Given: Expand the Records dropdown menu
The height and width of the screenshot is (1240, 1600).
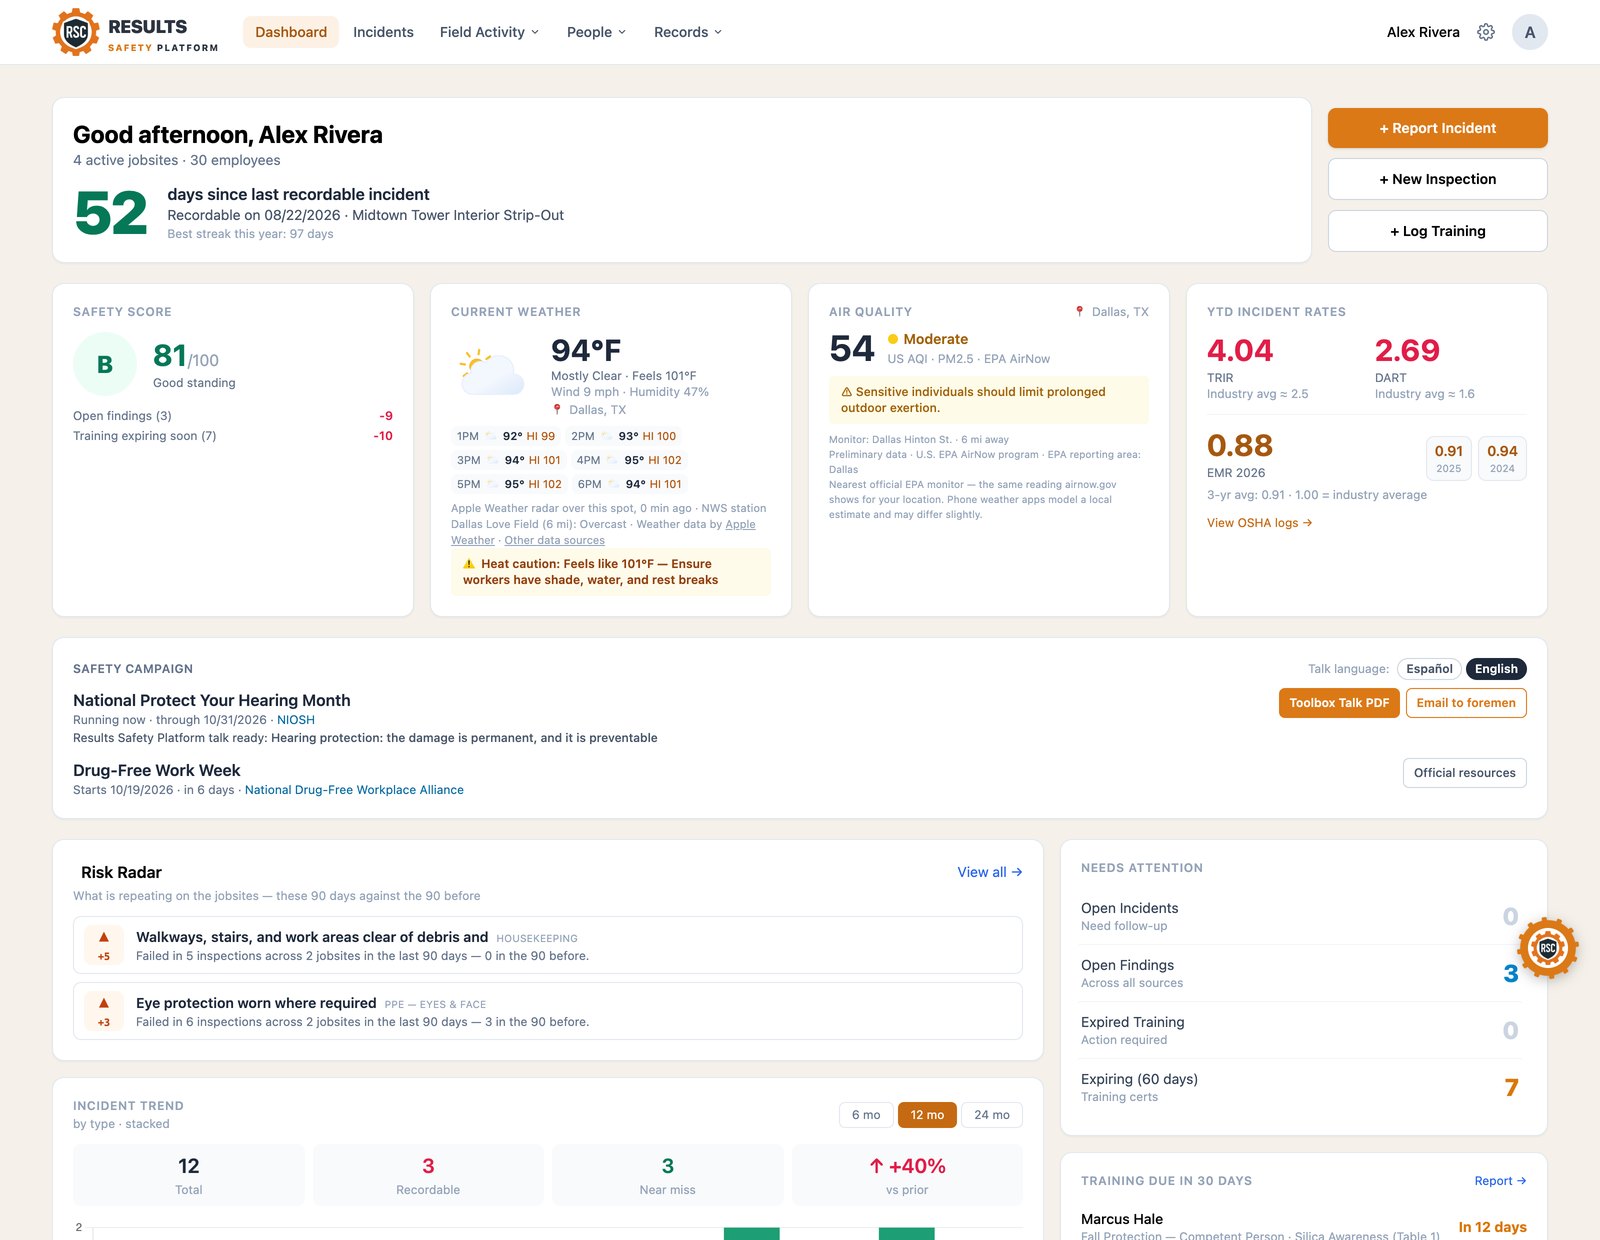Looking at the screenshot, I should pyautogui.click(x=688, y=32).
